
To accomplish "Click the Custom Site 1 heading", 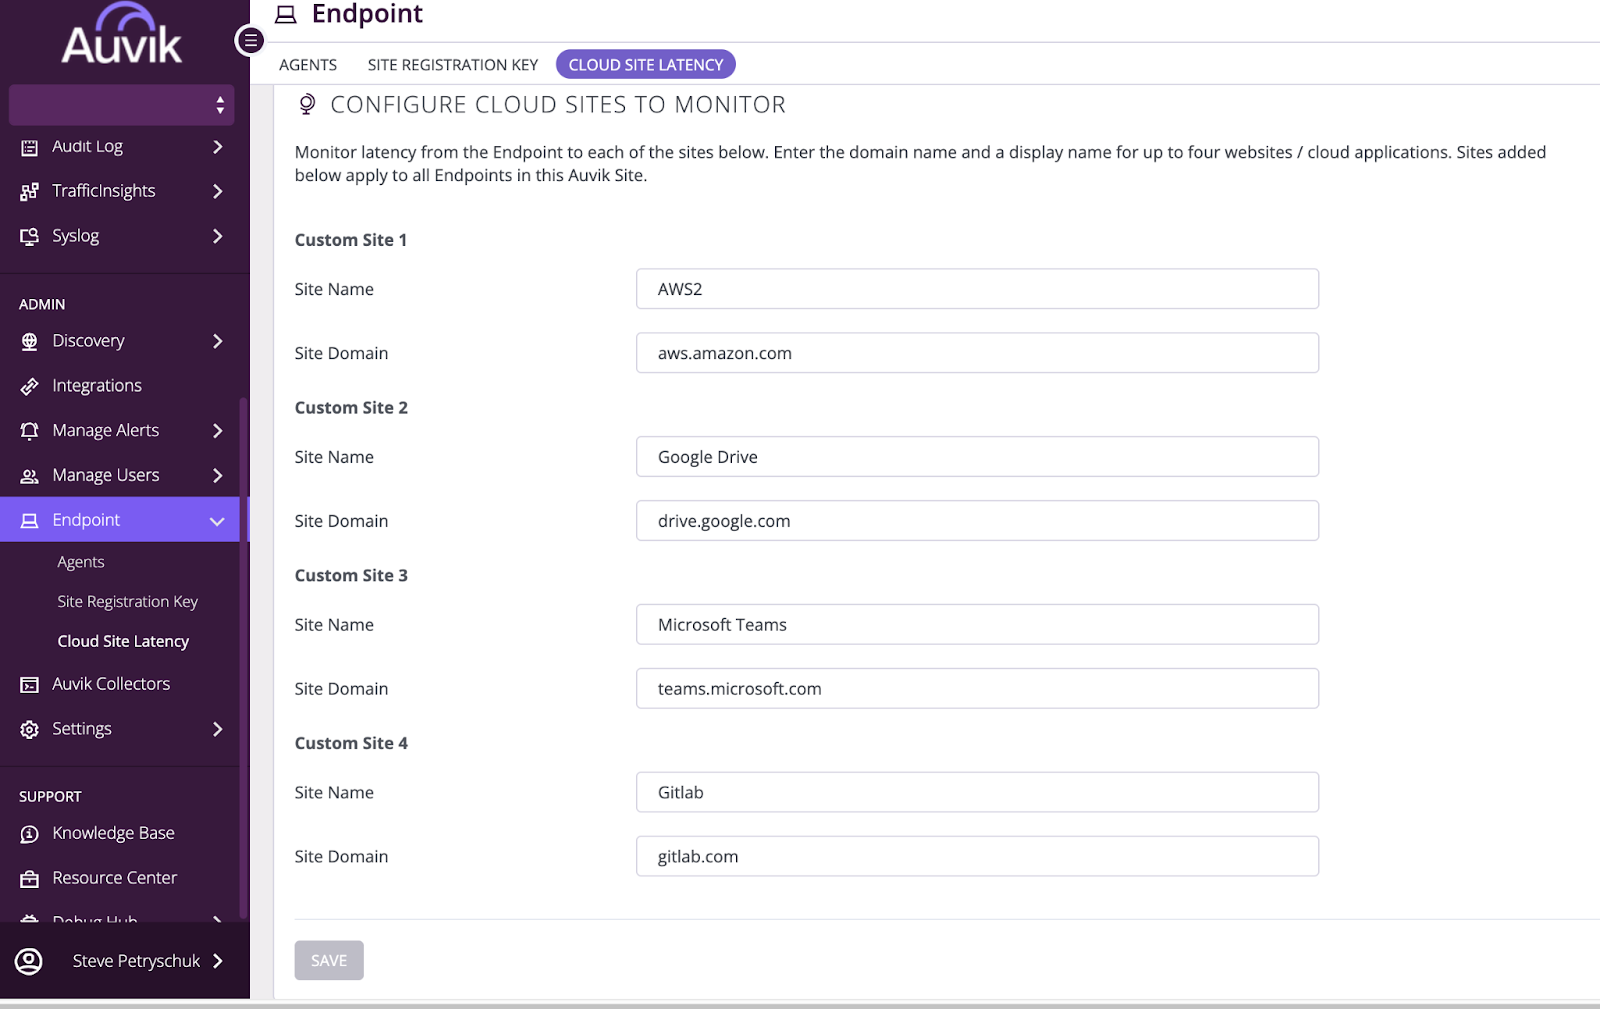I will click(x=351, y=240).
